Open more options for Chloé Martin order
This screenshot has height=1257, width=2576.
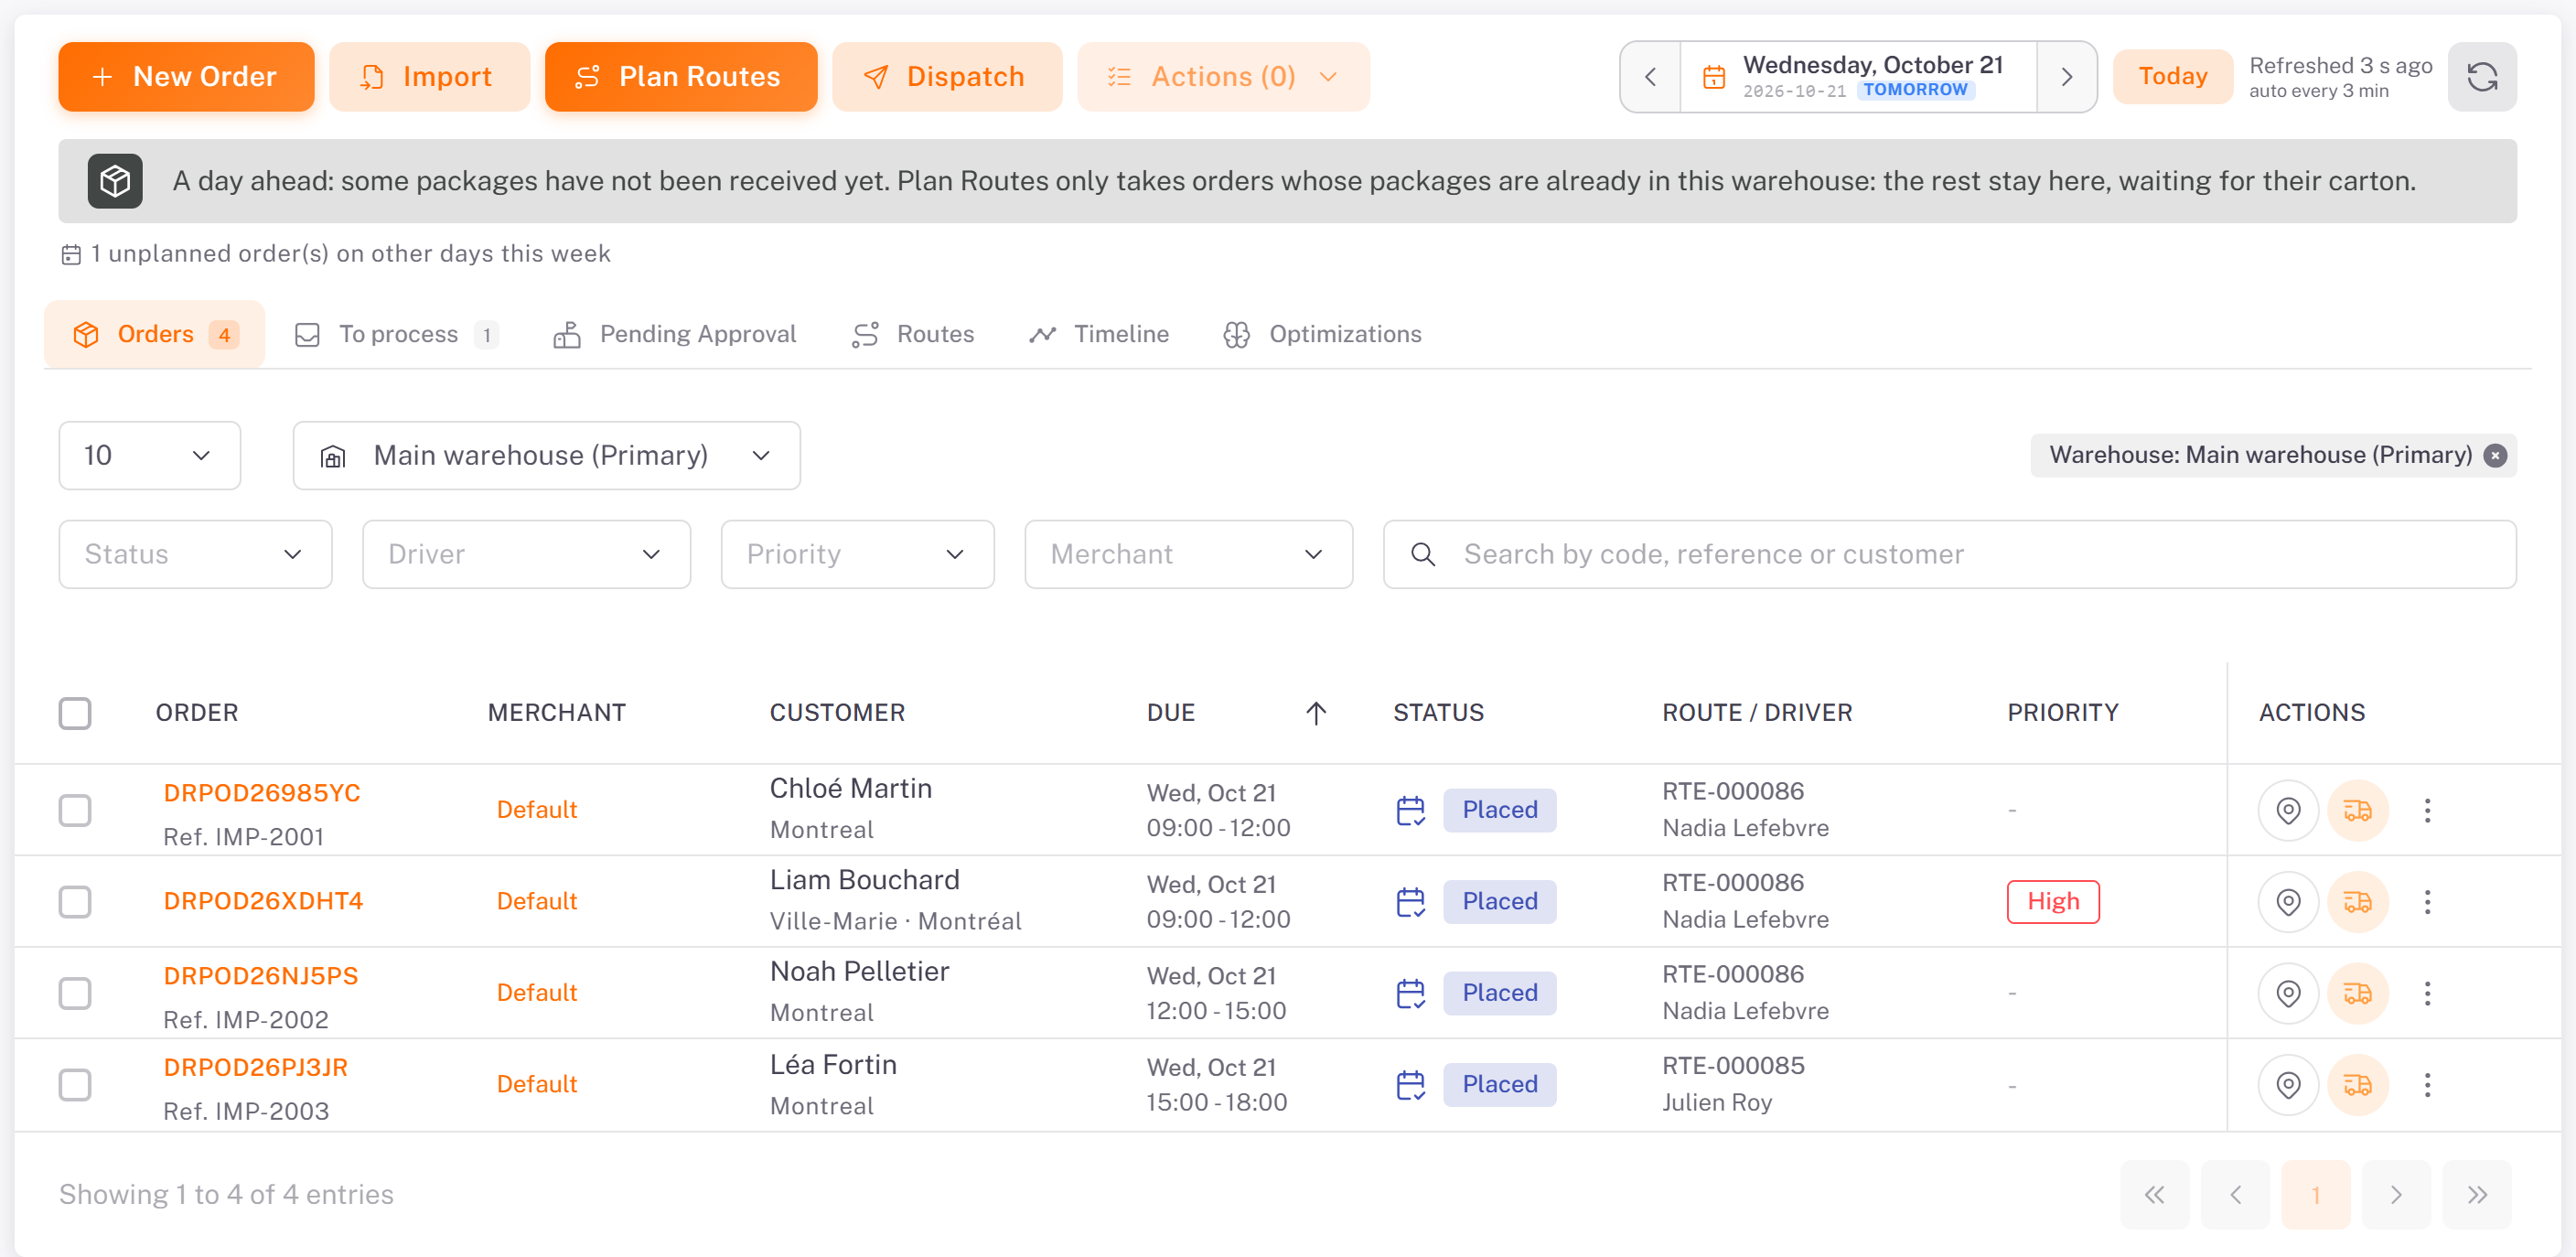coord(2427,810)
